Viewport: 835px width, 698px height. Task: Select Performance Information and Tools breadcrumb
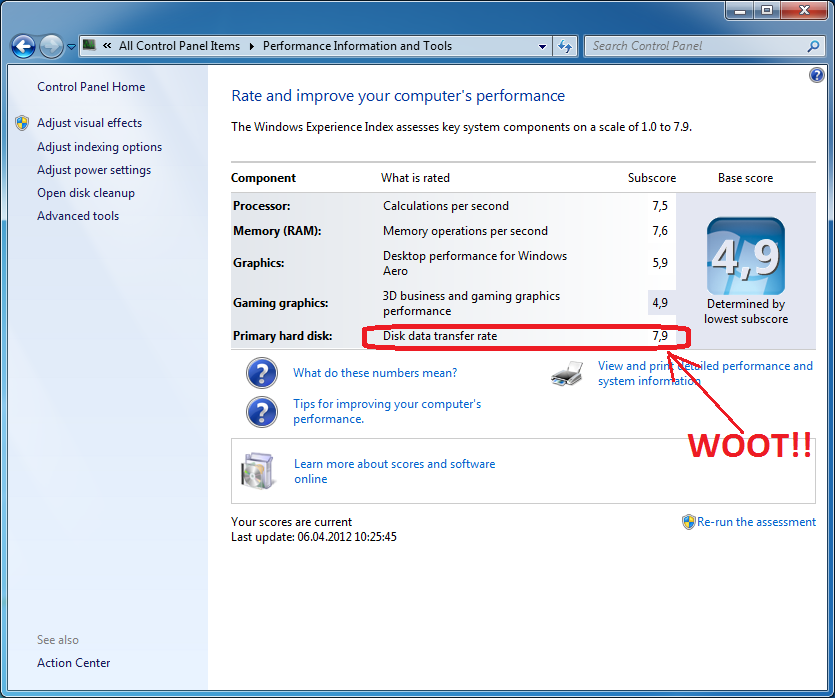click(x=357, y=46)
